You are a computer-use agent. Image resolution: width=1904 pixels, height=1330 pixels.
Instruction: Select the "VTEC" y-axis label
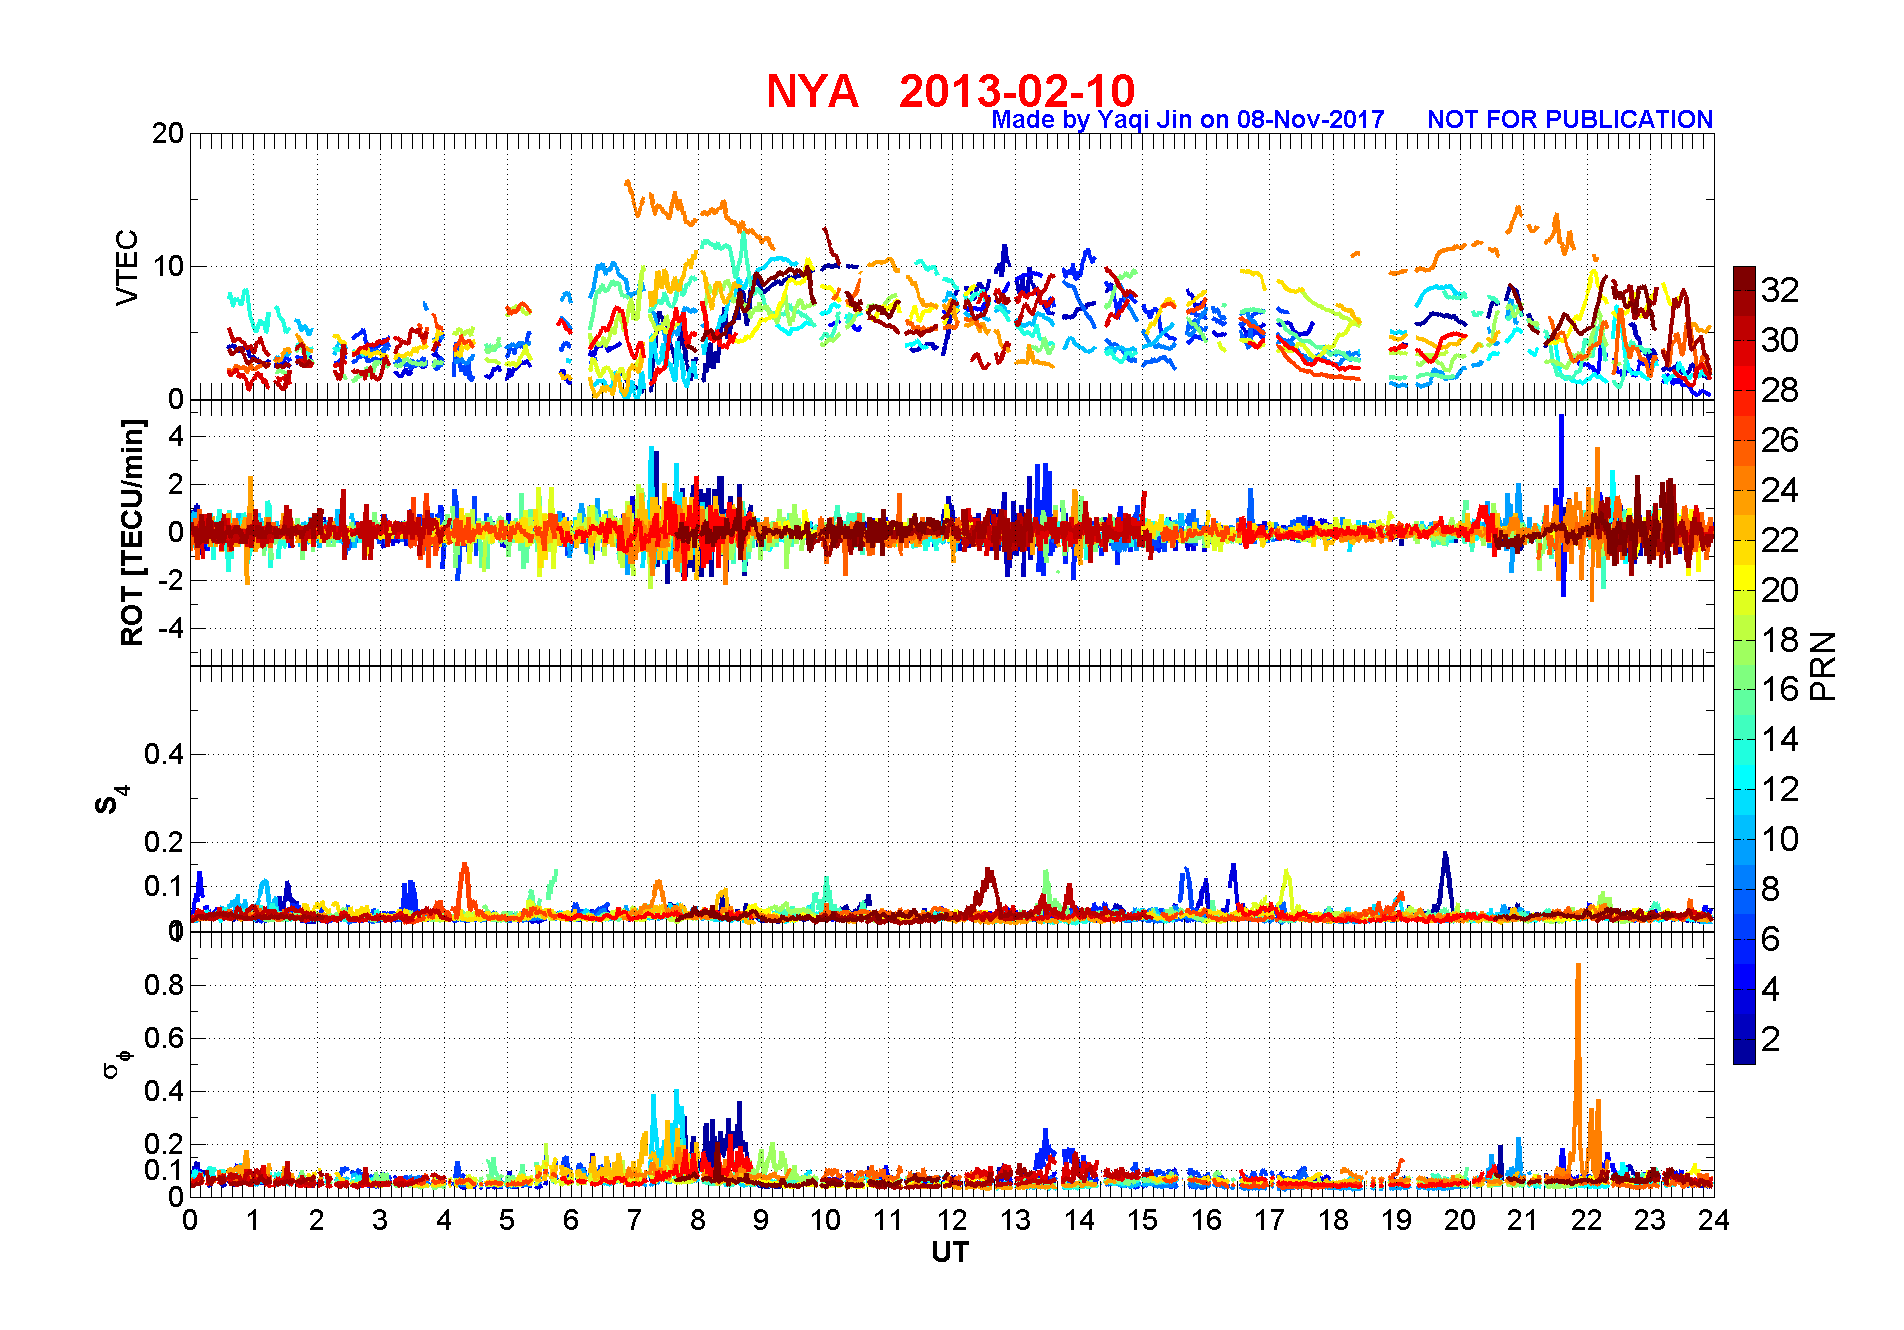(127, 267)
